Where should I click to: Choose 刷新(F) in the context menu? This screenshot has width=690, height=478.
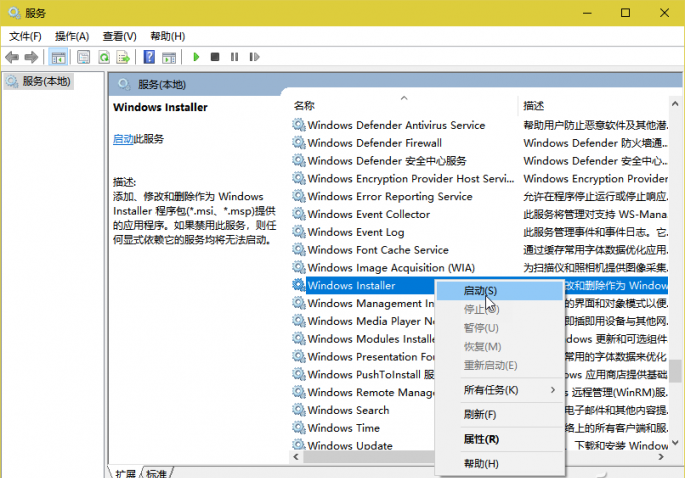[x=499, y=415]
